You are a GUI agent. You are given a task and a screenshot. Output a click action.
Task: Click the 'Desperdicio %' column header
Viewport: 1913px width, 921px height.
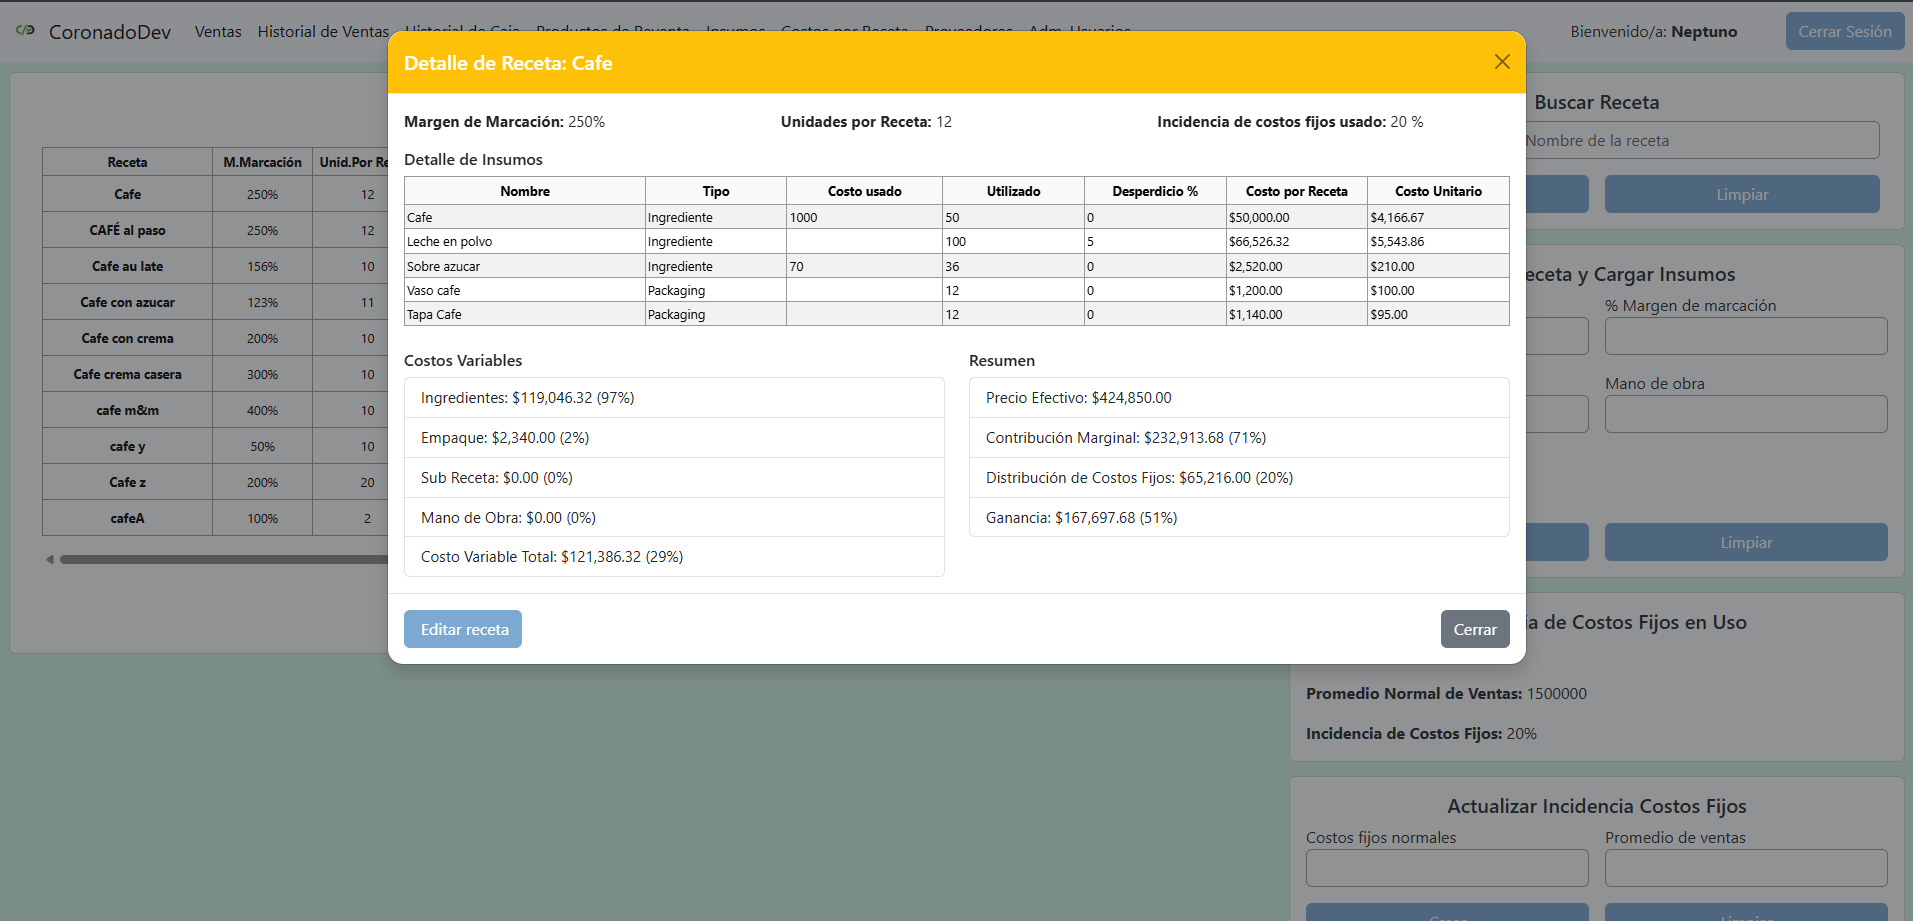tap(1155, 191)
